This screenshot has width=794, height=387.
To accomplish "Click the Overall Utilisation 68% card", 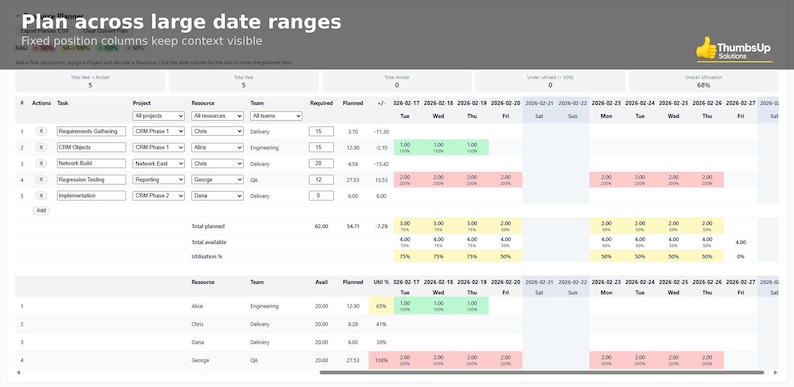I will (703, 82).
